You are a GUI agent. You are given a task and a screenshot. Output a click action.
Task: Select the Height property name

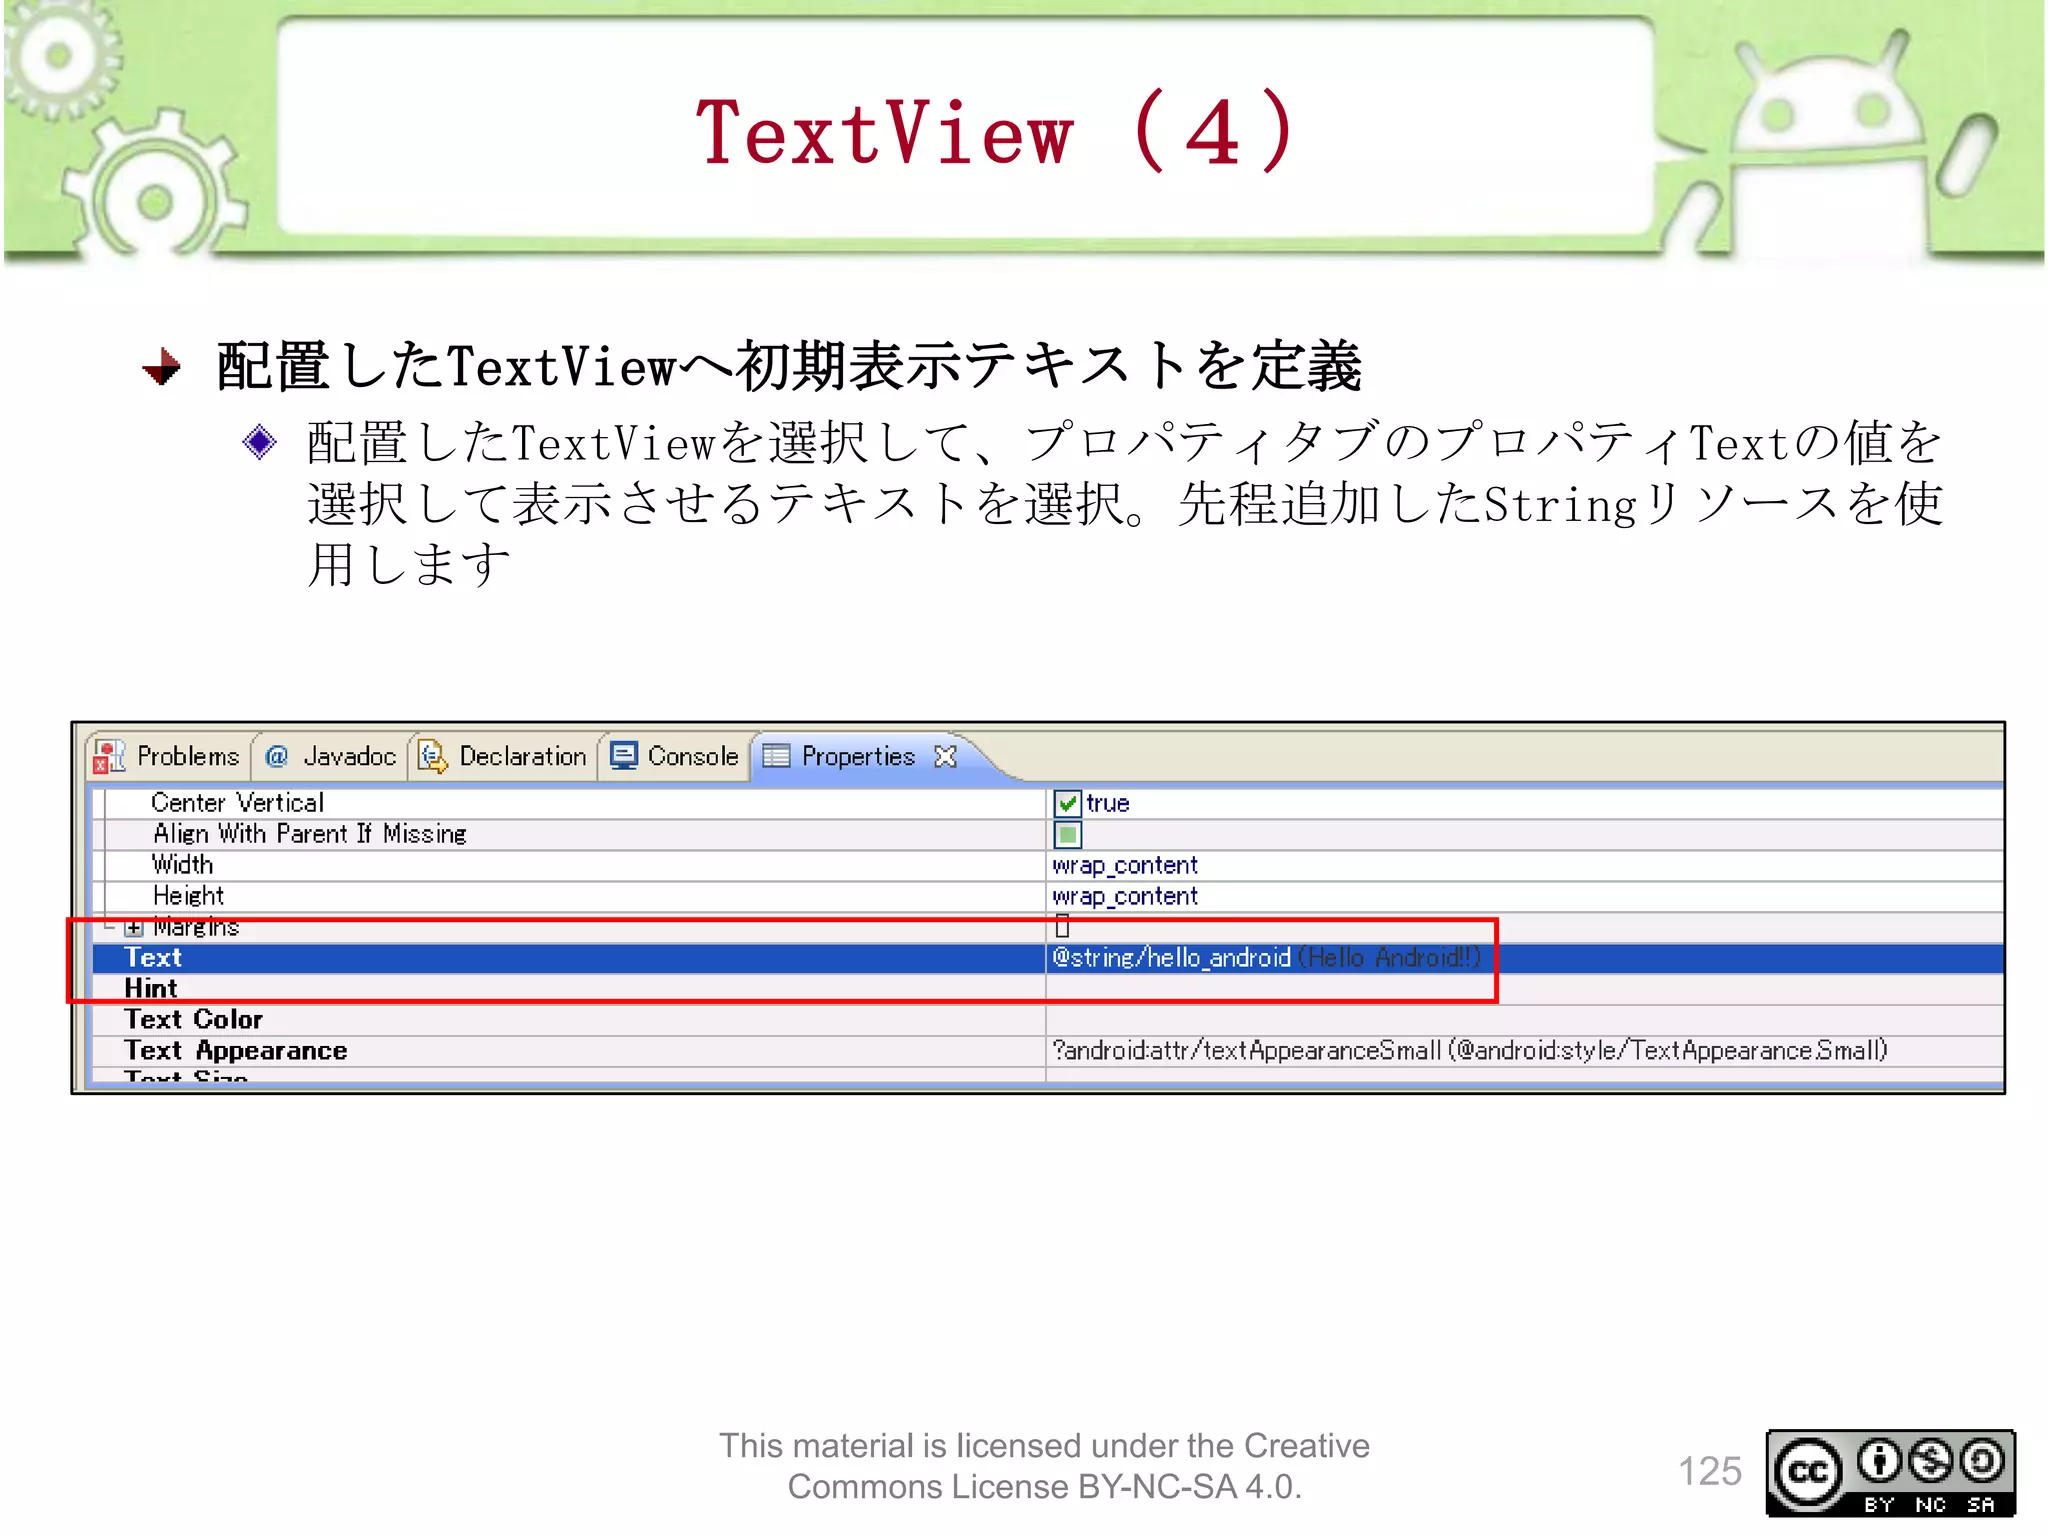click(x=188, y=896)
